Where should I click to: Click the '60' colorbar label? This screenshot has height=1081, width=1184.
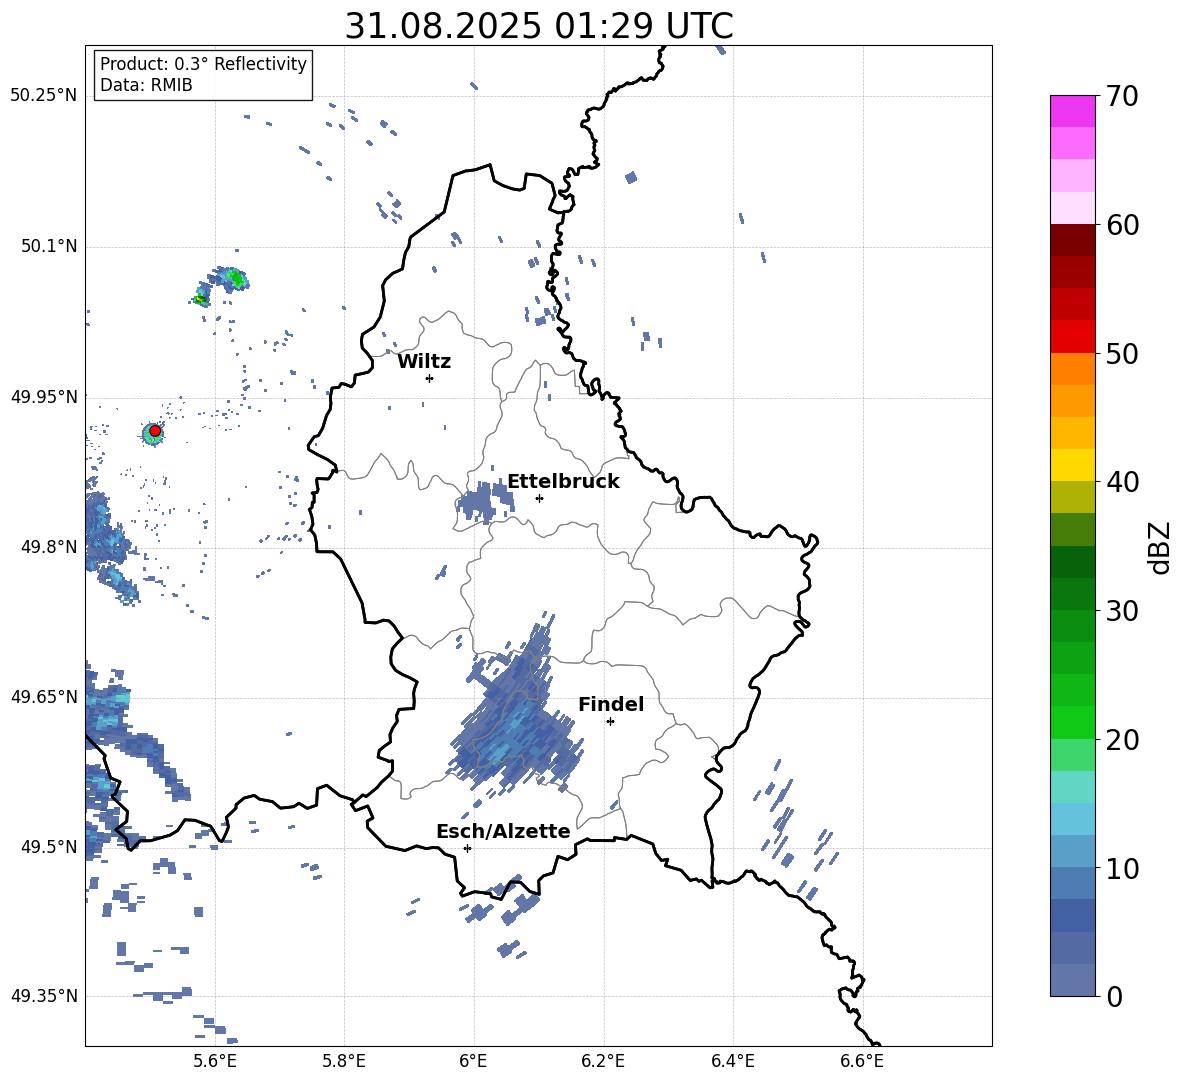pos(1122,225)
